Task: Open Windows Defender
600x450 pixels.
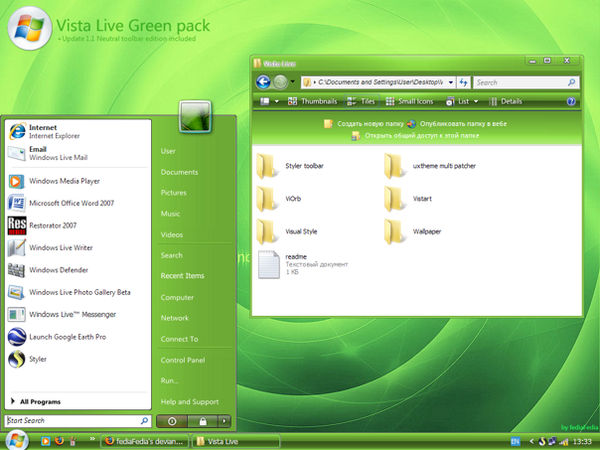Action: point(78,270)
